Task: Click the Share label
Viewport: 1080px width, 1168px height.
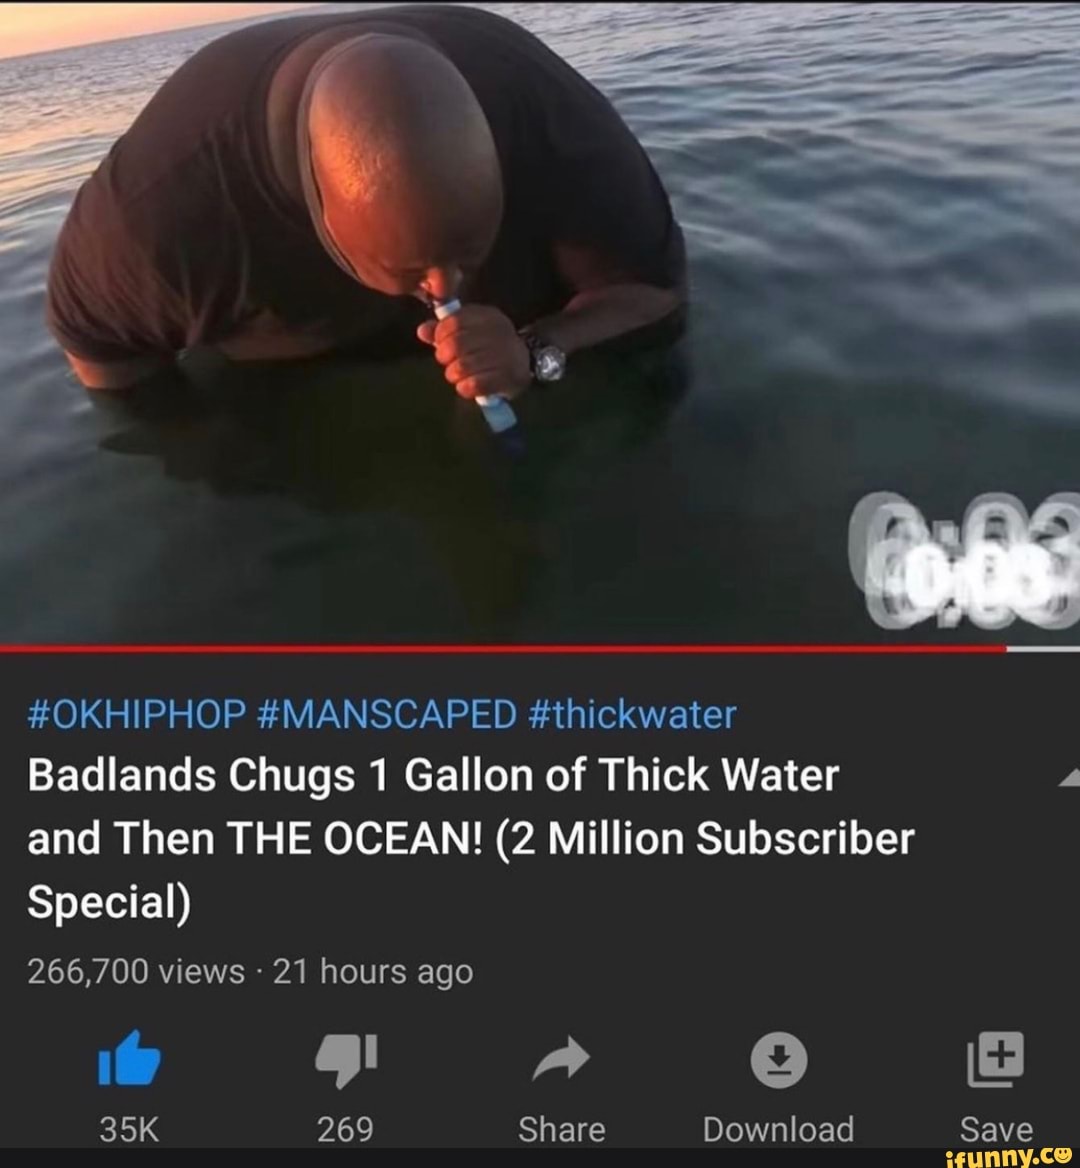Action: [x=562, y=1129]
